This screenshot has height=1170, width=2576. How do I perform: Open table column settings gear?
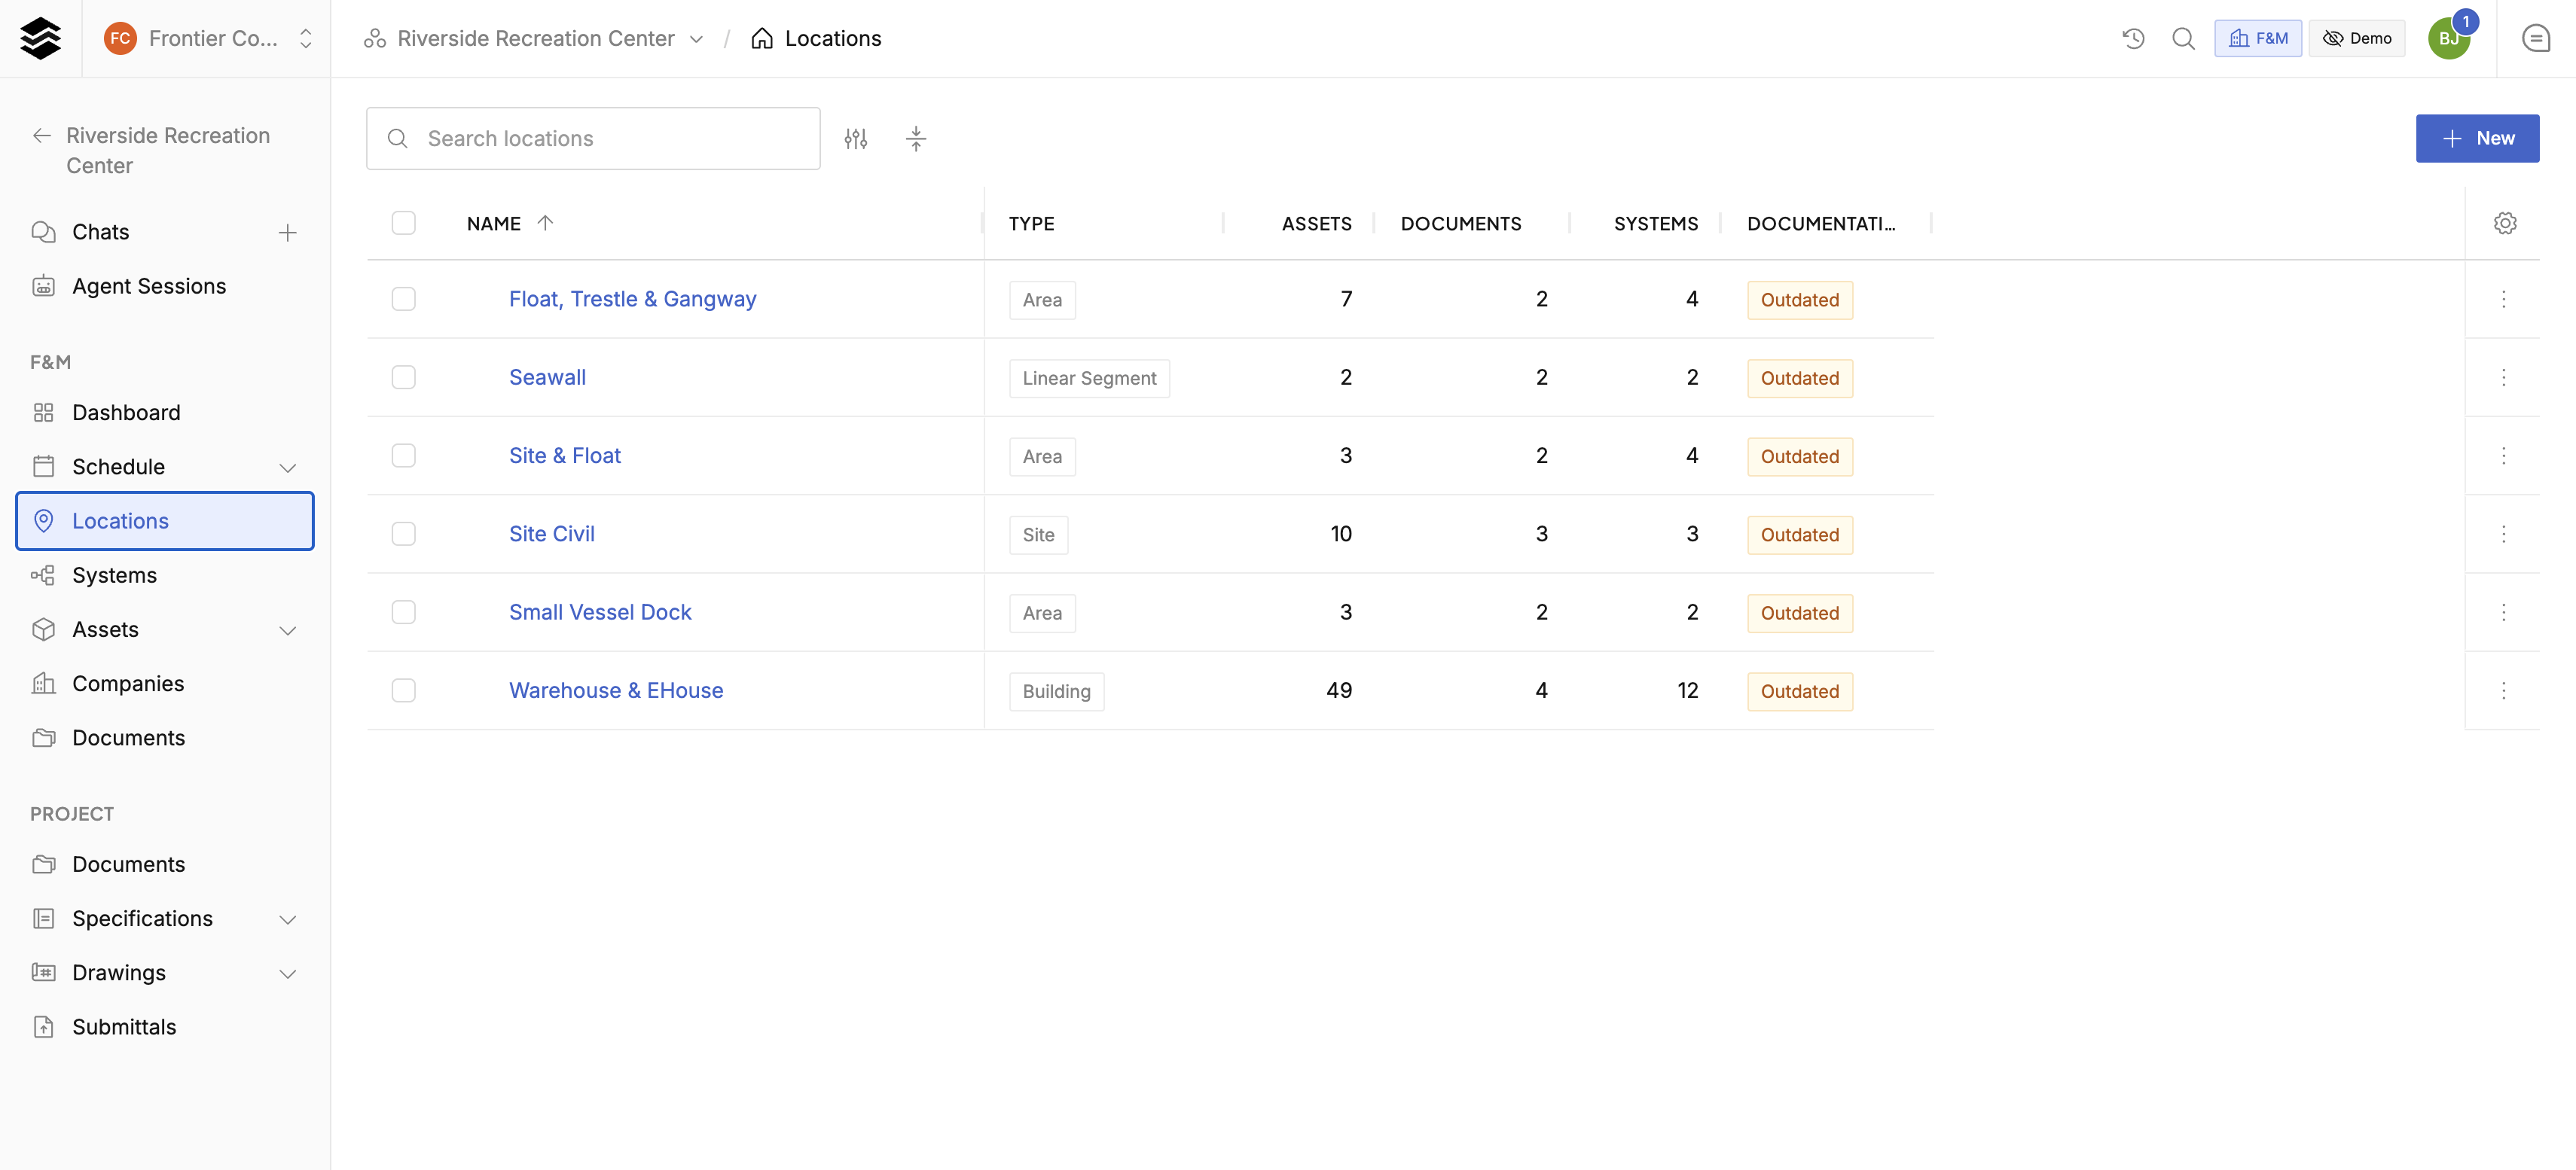coord(2505,223)
